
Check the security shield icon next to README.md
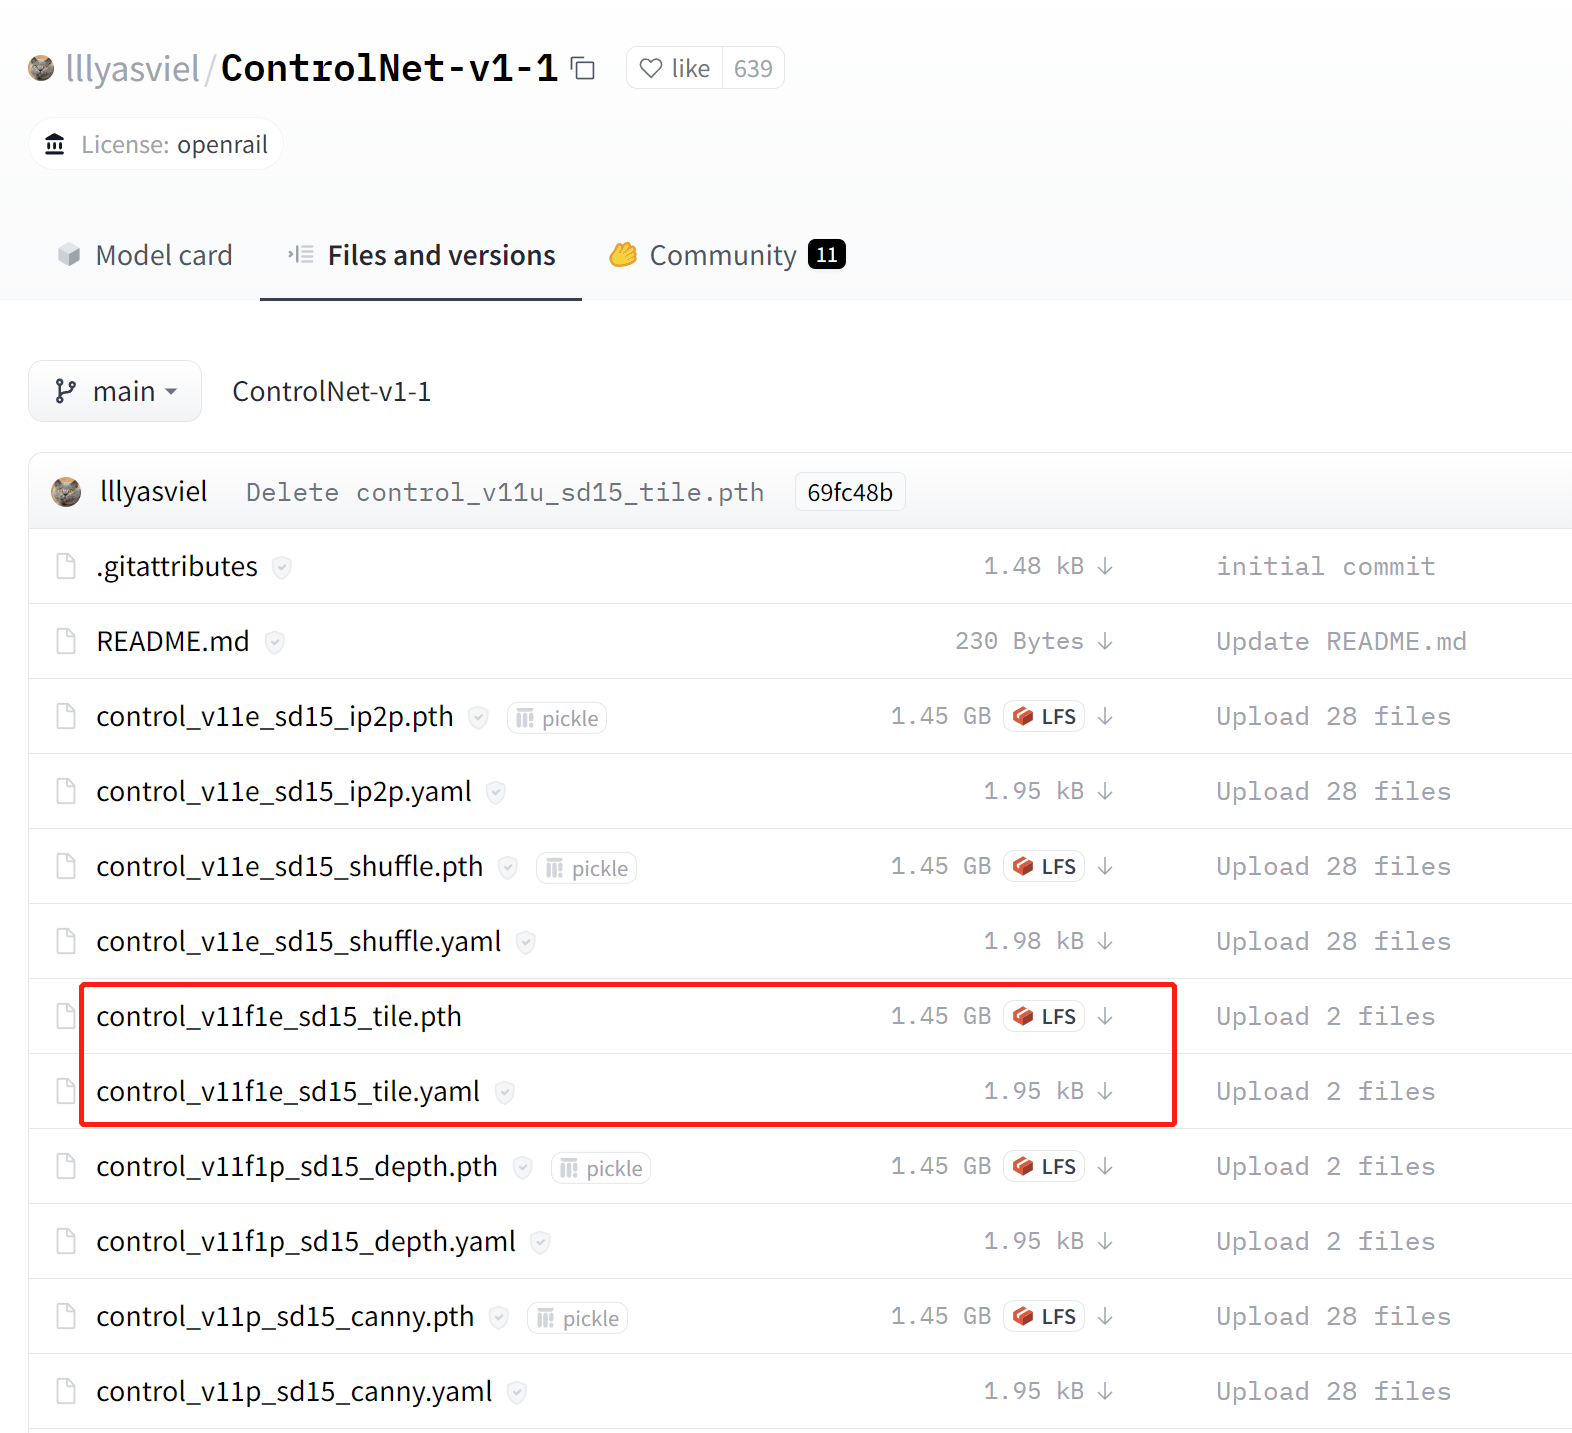pyautogui.click(x=274, y=642)
